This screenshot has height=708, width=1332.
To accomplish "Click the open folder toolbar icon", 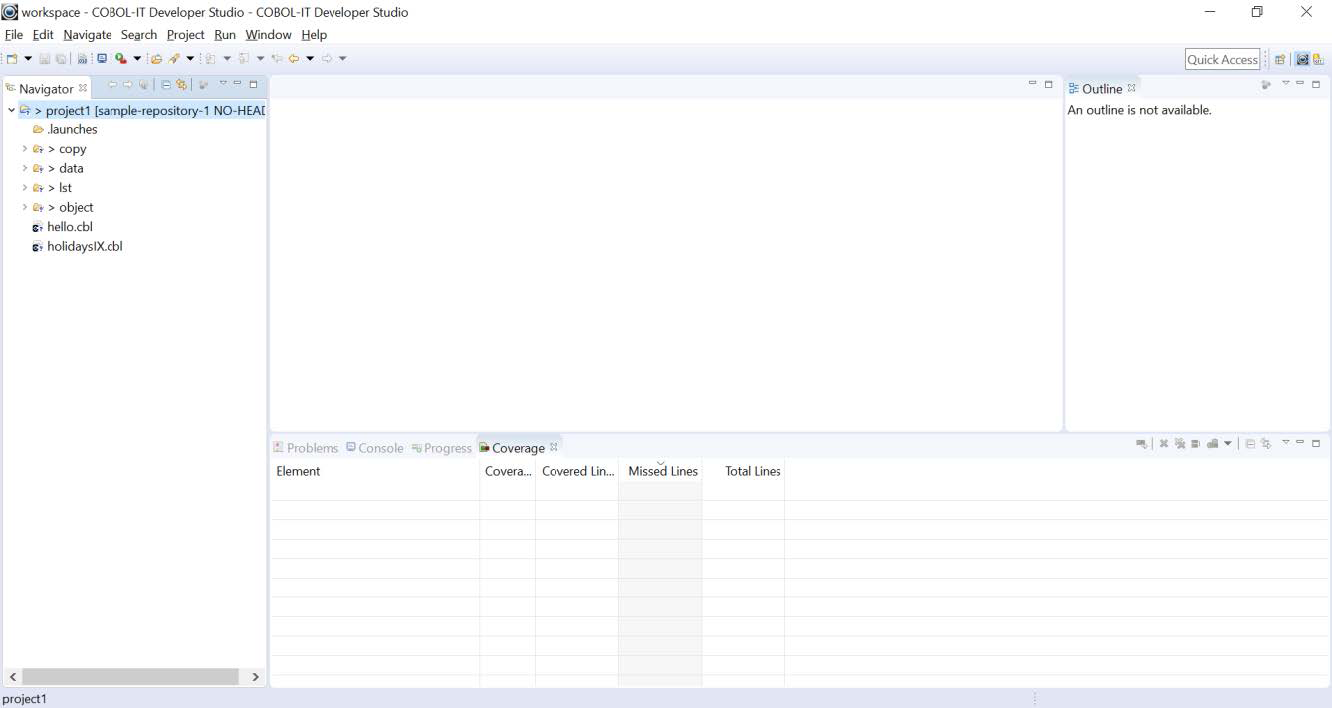I will 156,59.
